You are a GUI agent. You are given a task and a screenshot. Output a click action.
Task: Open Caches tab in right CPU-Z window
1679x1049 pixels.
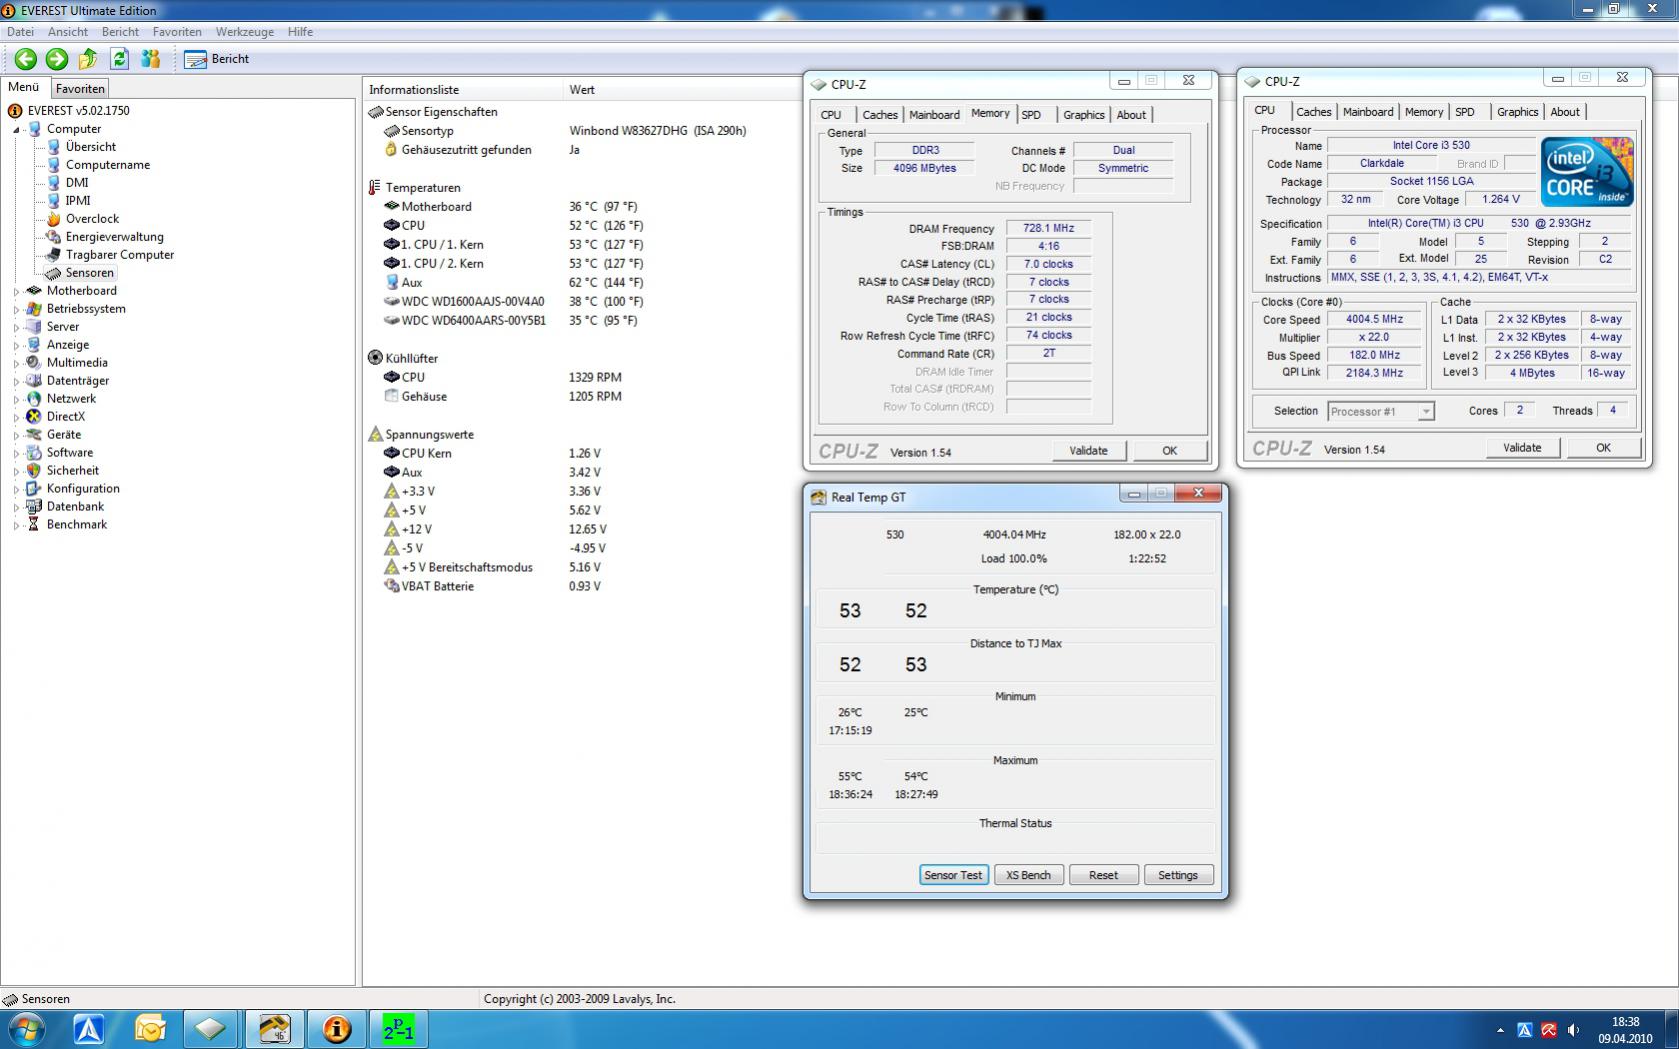tap(1314, 112)
